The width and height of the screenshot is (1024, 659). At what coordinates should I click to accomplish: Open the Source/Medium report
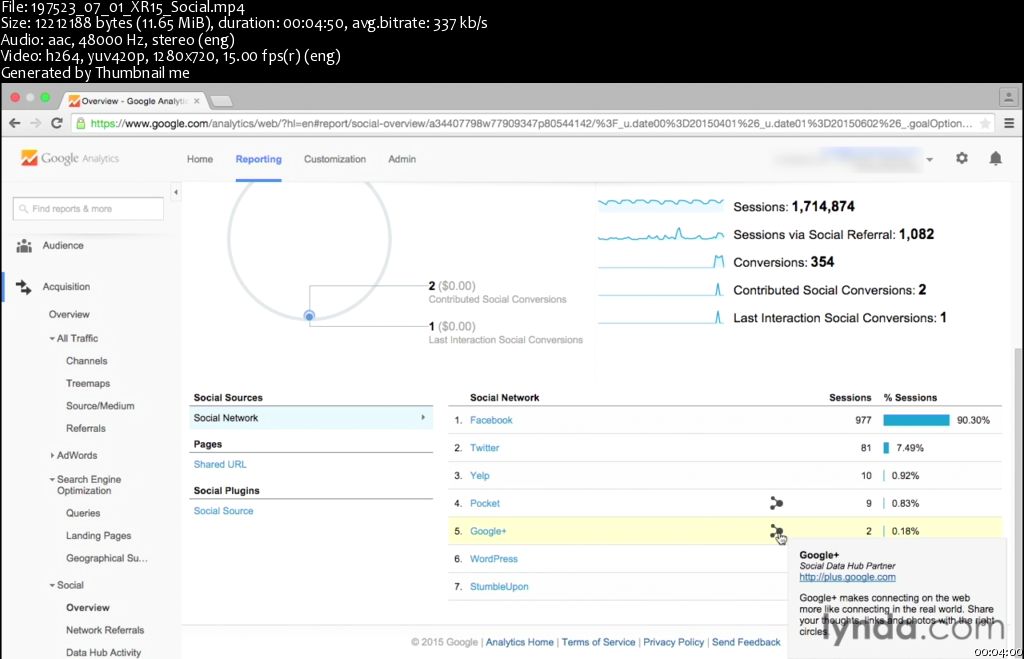point(100,406)
